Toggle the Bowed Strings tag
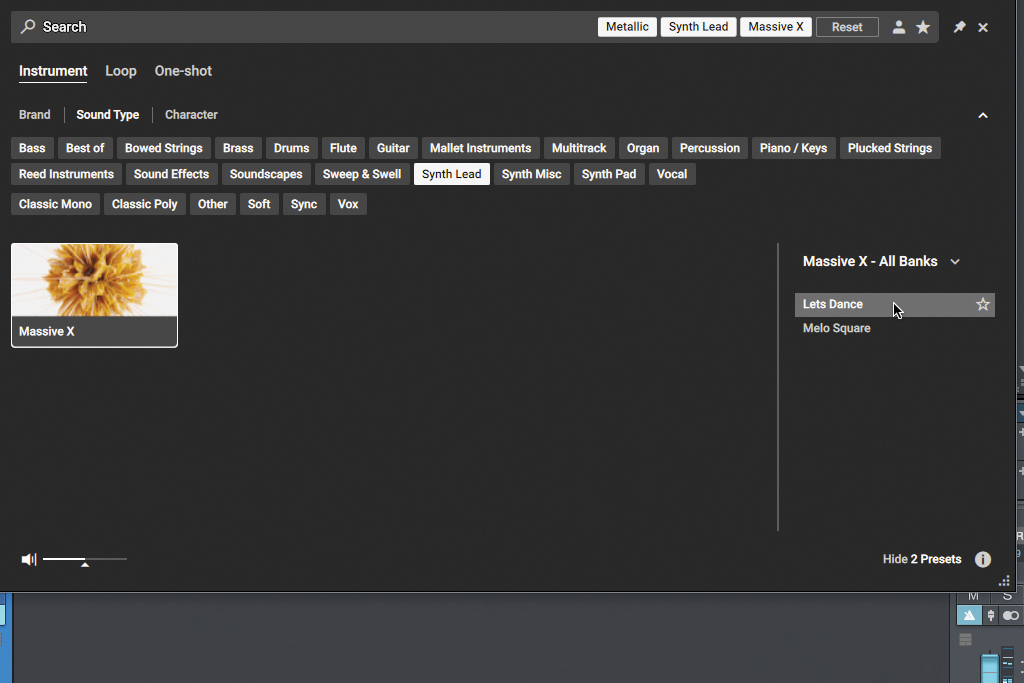This screenshot has height=683, width=1024. tap(164, 148)
